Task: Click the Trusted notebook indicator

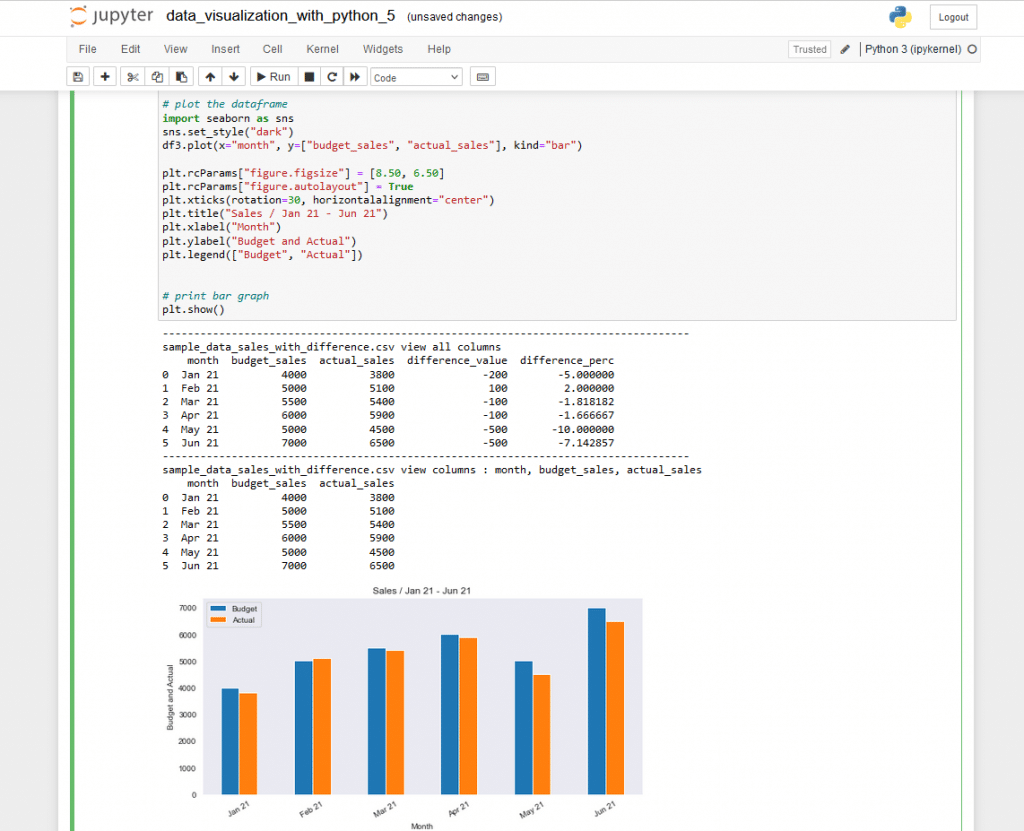Action: [x=810, y=50]
